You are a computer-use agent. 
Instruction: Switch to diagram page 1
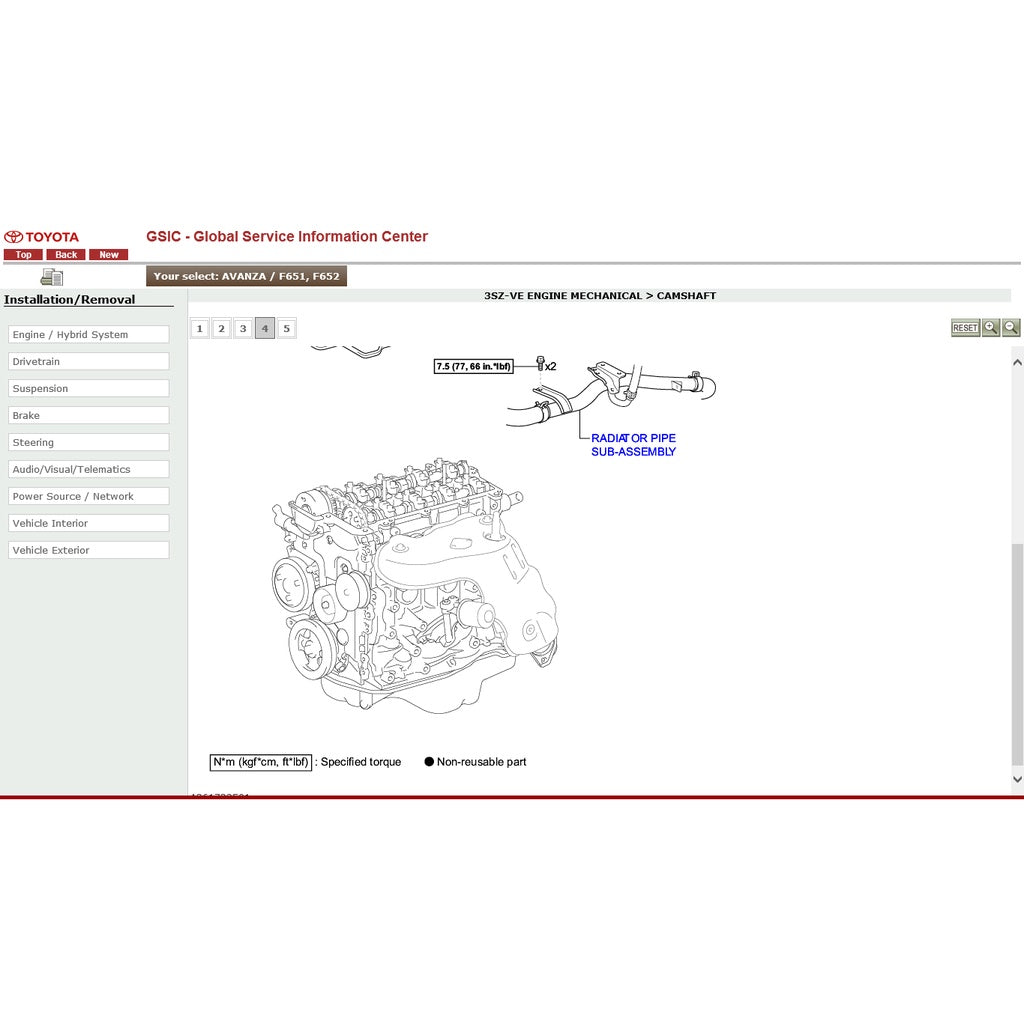coord(199,327)
